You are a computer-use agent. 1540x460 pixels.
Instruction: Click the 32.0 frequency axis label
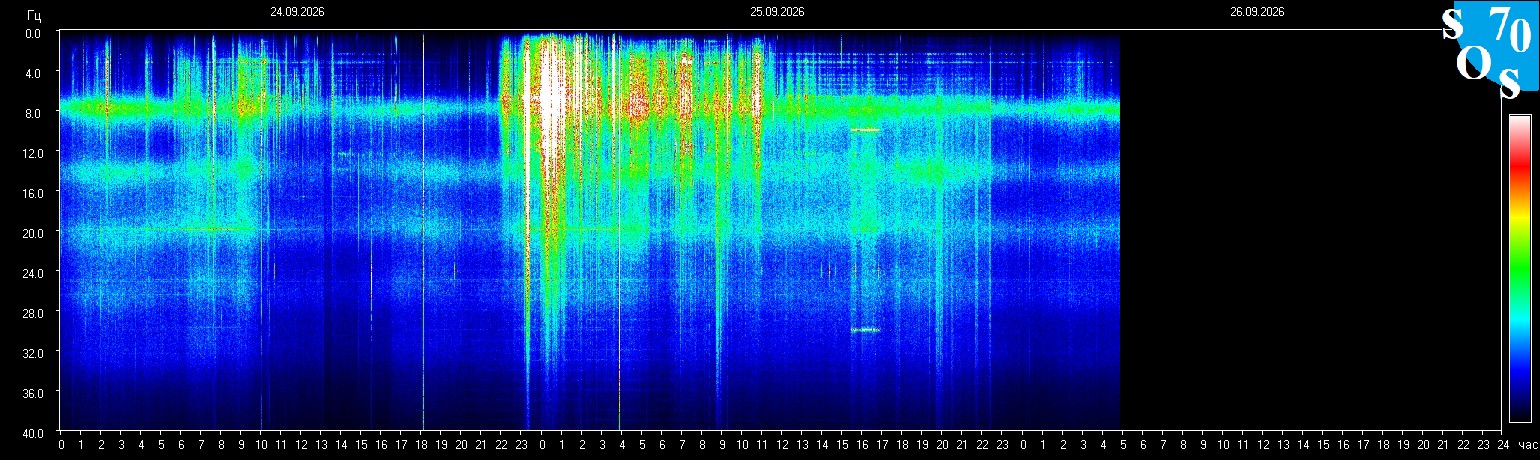click(x=32, y=353)
